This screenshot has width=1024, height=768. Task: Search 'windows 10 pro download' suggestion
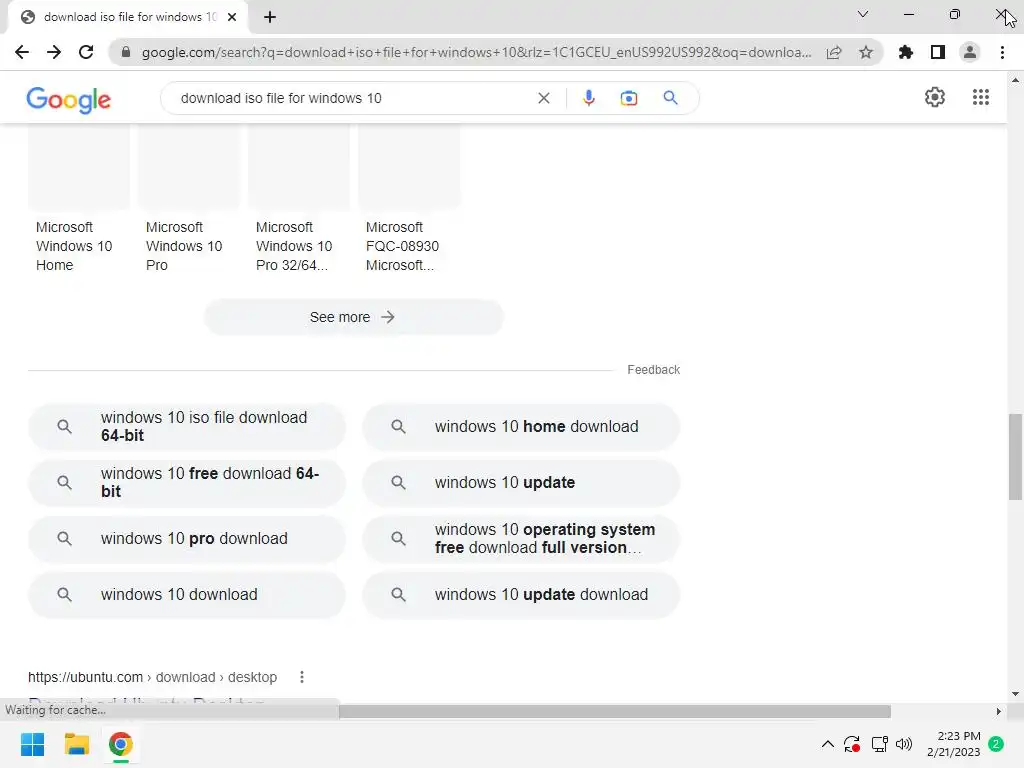tap(187, 539)
